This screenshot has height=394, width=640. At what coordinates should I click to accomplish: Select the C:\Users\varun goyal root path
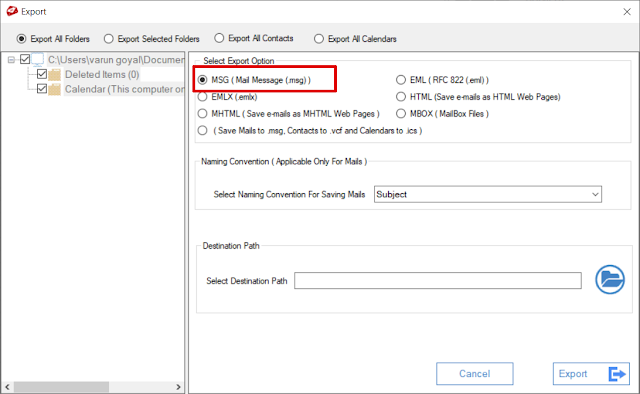pyautogui.click(x=116, y=60)
